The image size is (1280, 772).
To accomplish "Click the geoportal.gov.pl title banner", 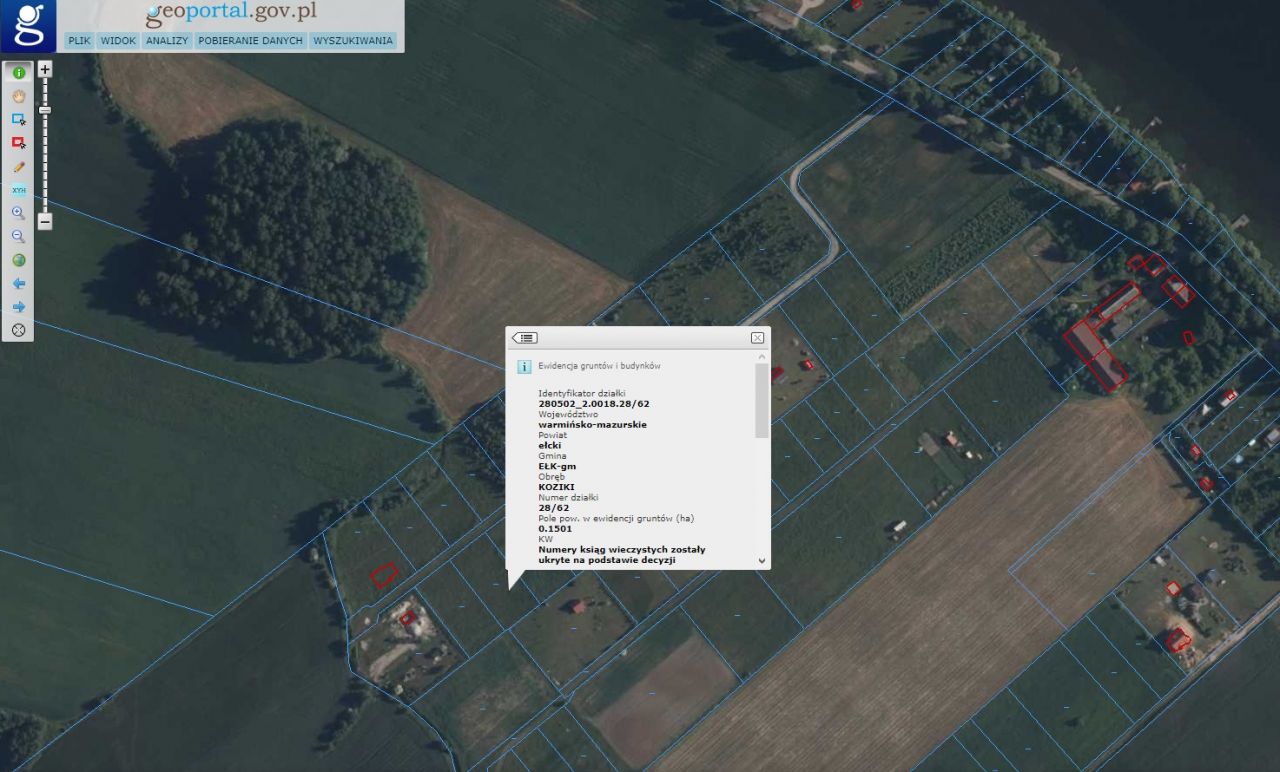I will click(231, 14).
